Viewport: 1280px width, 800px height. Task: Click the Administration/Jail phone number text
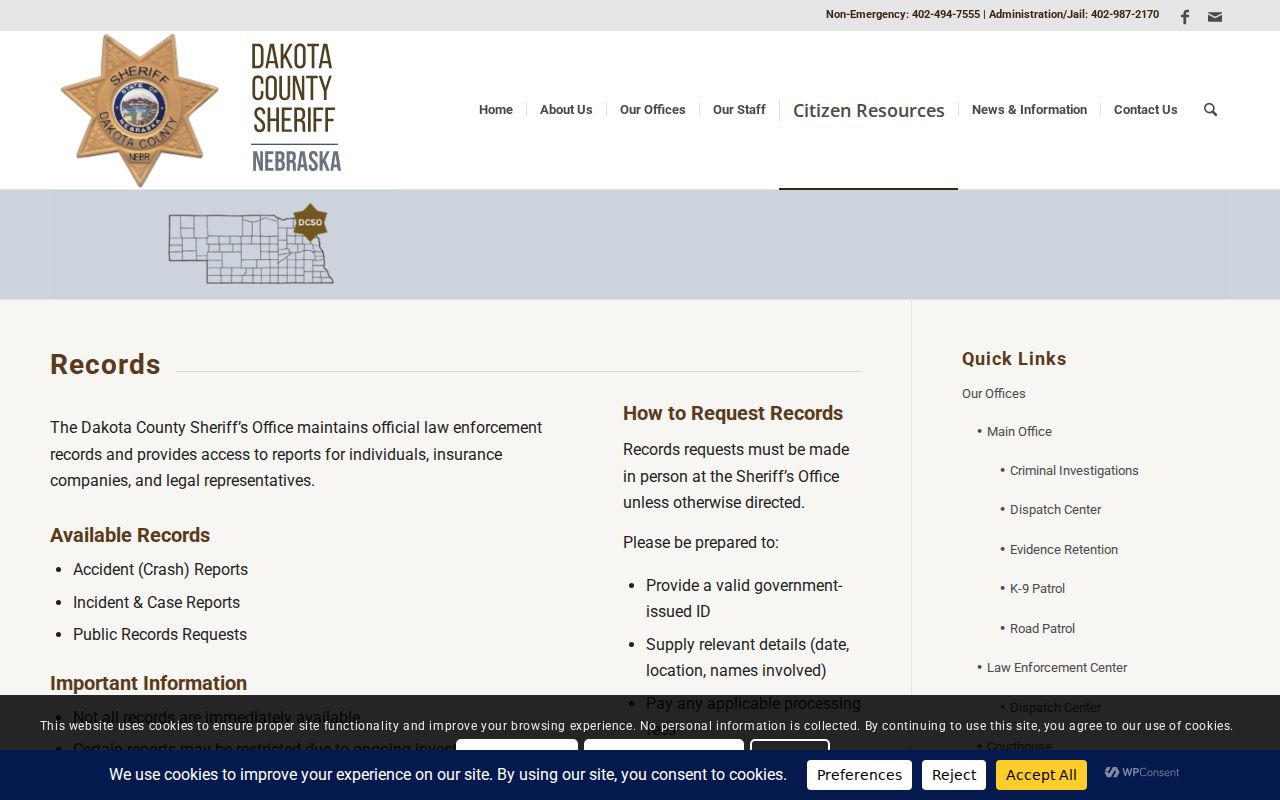(1074, 15)
